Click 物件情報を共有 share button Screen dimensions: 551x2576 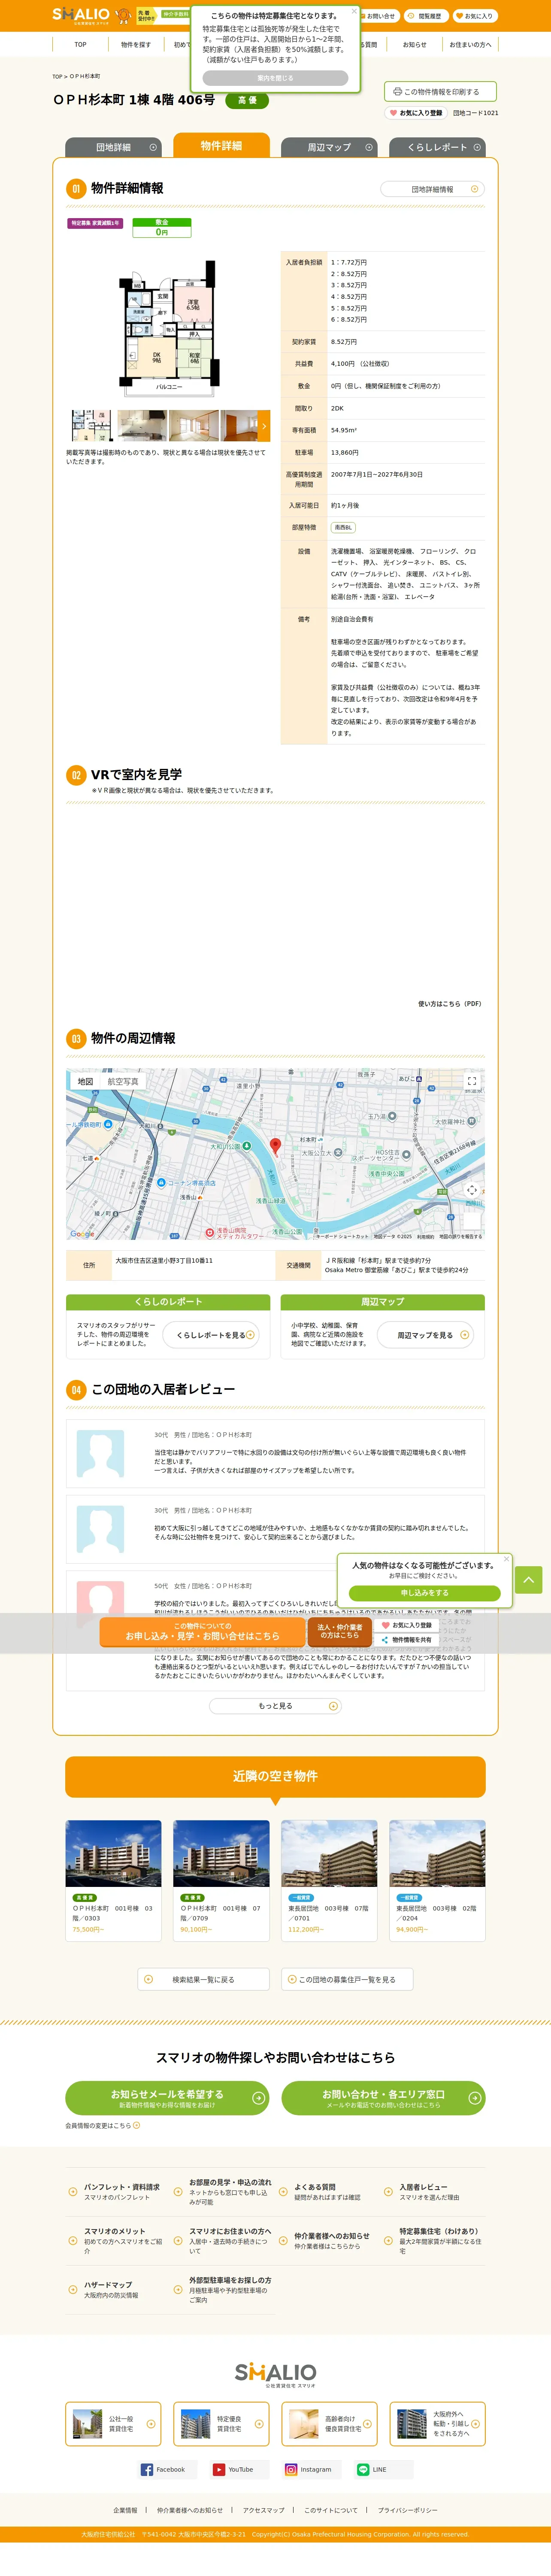(407, 1639)
